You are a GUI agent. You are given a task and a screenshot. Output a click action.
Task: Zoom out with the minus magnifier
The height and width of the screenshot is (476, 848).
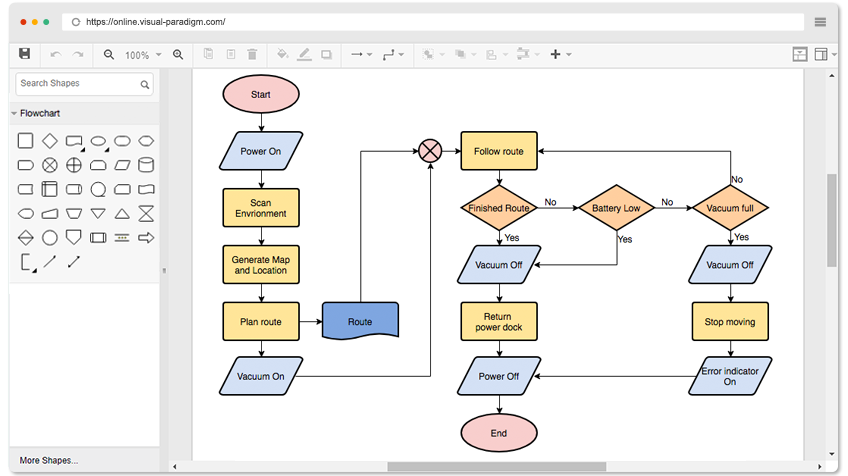[x=109, y=55]
